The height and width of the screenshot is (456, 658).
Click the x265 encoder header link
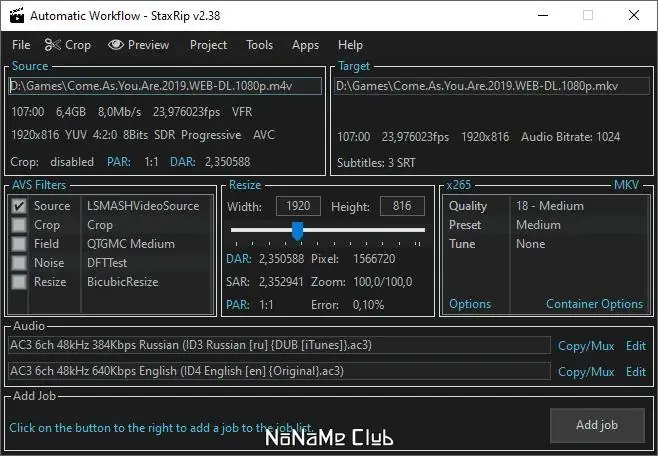(458, 185)
